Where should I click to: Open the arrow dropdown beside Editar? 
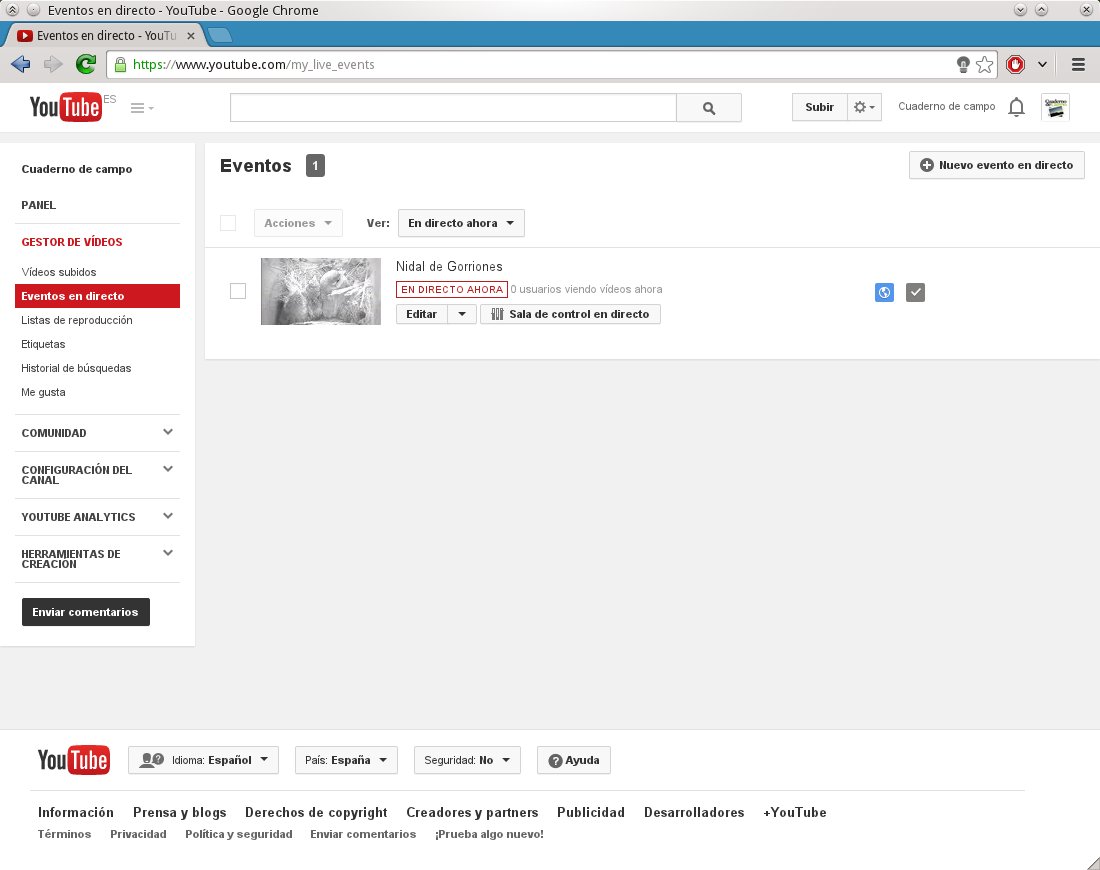pyautogui.click(x=462, y=314)
